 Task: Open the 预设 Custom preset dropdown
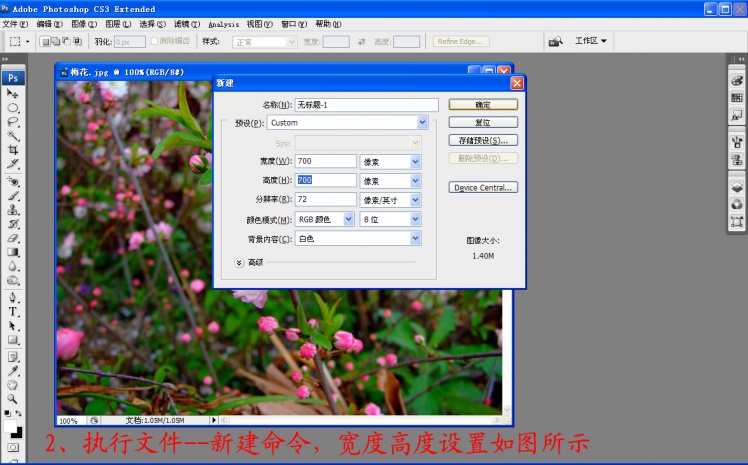422,123
